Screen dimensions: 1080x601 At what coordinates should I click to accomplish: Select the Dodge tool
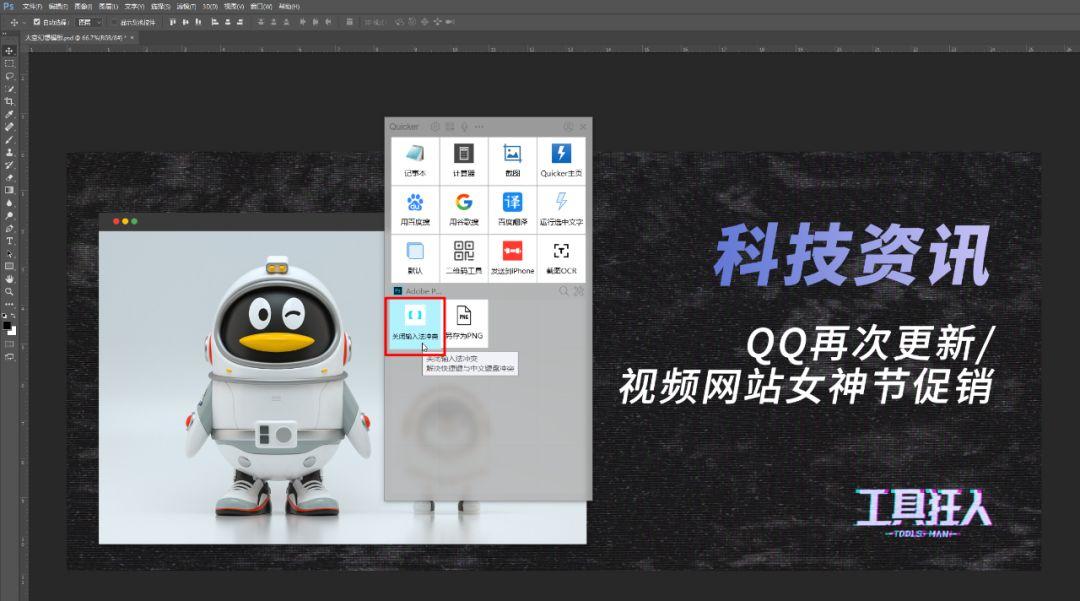tap(9, 215)
